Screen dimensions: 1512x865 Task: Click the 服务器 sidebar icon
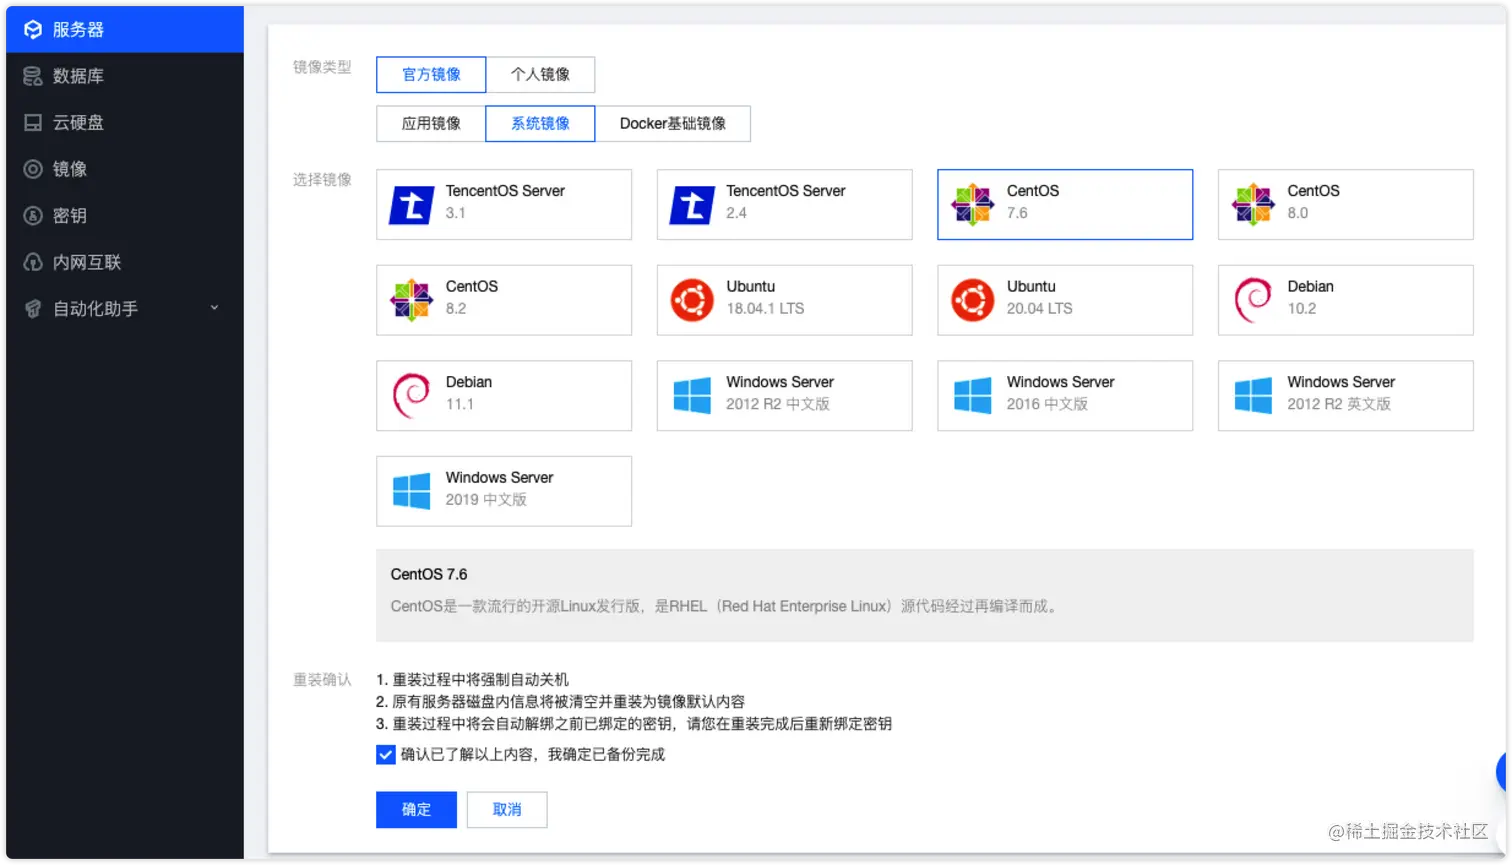[33, 30]
